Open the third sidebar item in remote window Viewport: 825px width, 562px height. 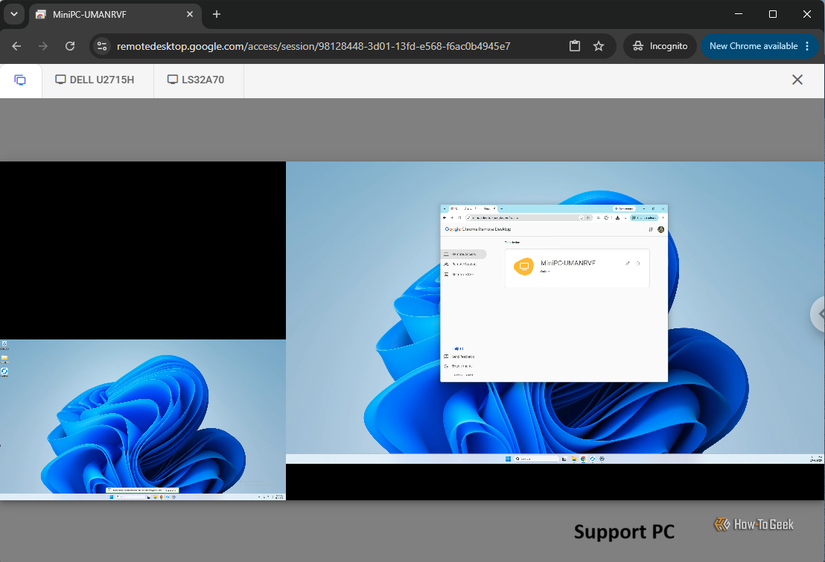[x=460, y=274]
